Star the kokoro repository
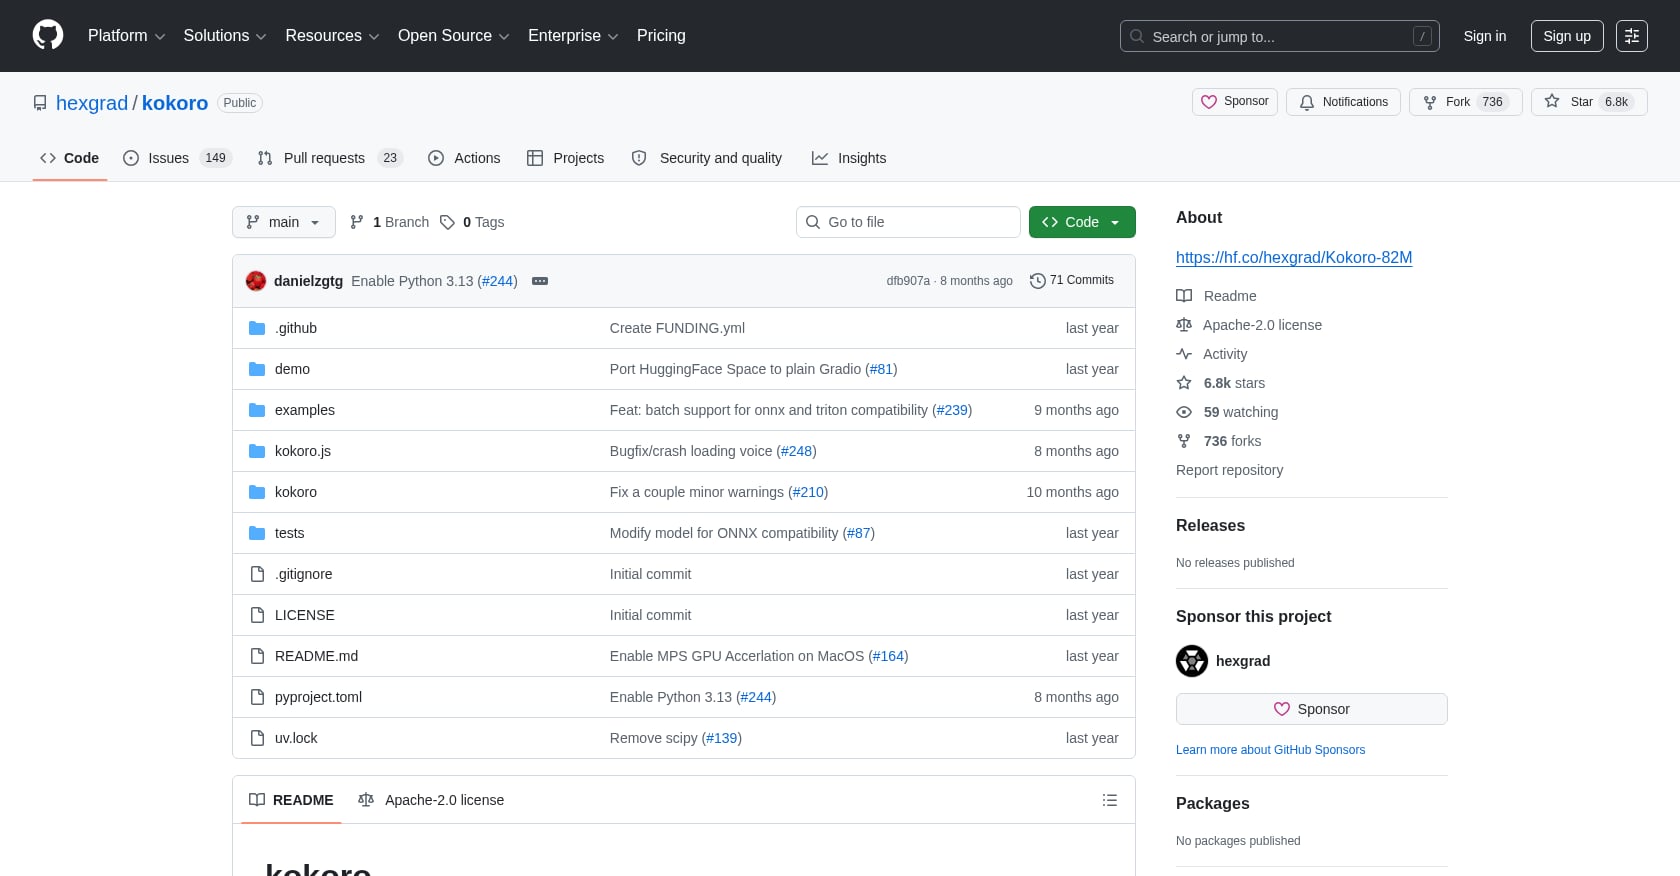Image resolution: width=1680 pixels, height=876 pixels. click(x=1589, y=102)
